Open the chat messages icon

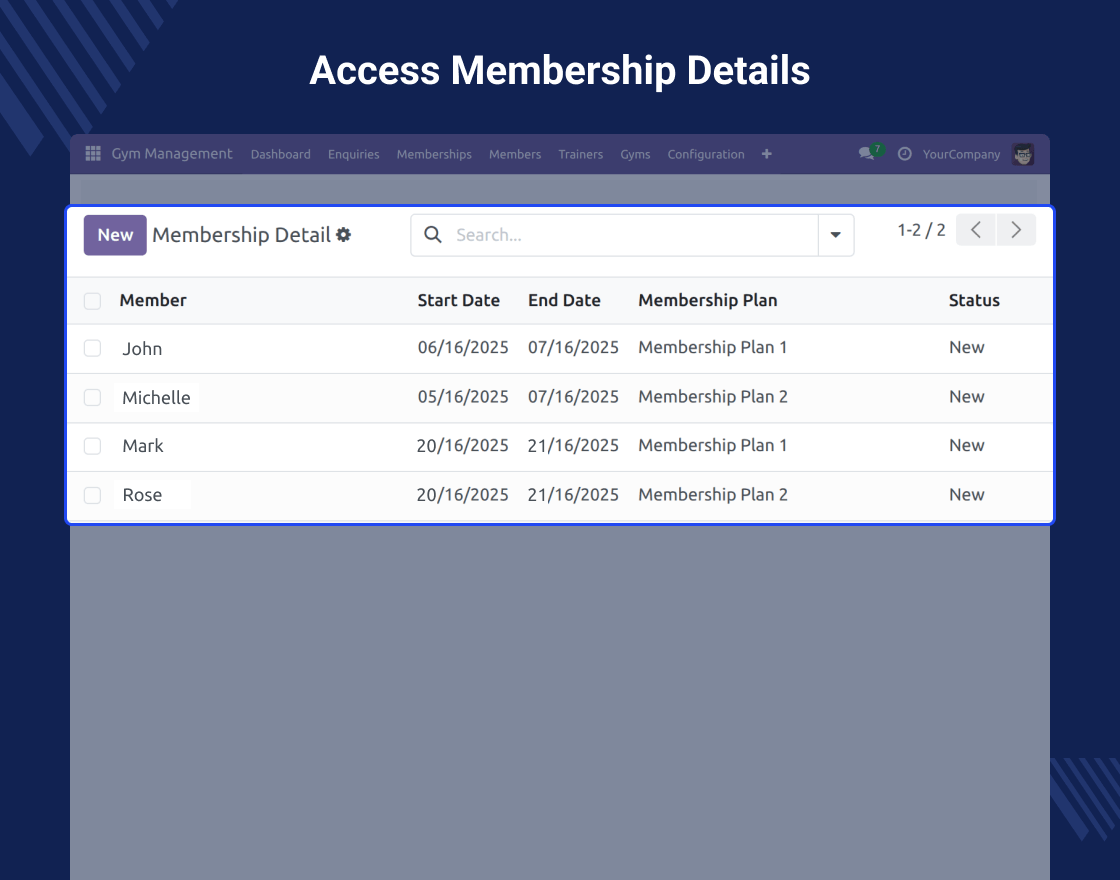[x=867, y=154]
